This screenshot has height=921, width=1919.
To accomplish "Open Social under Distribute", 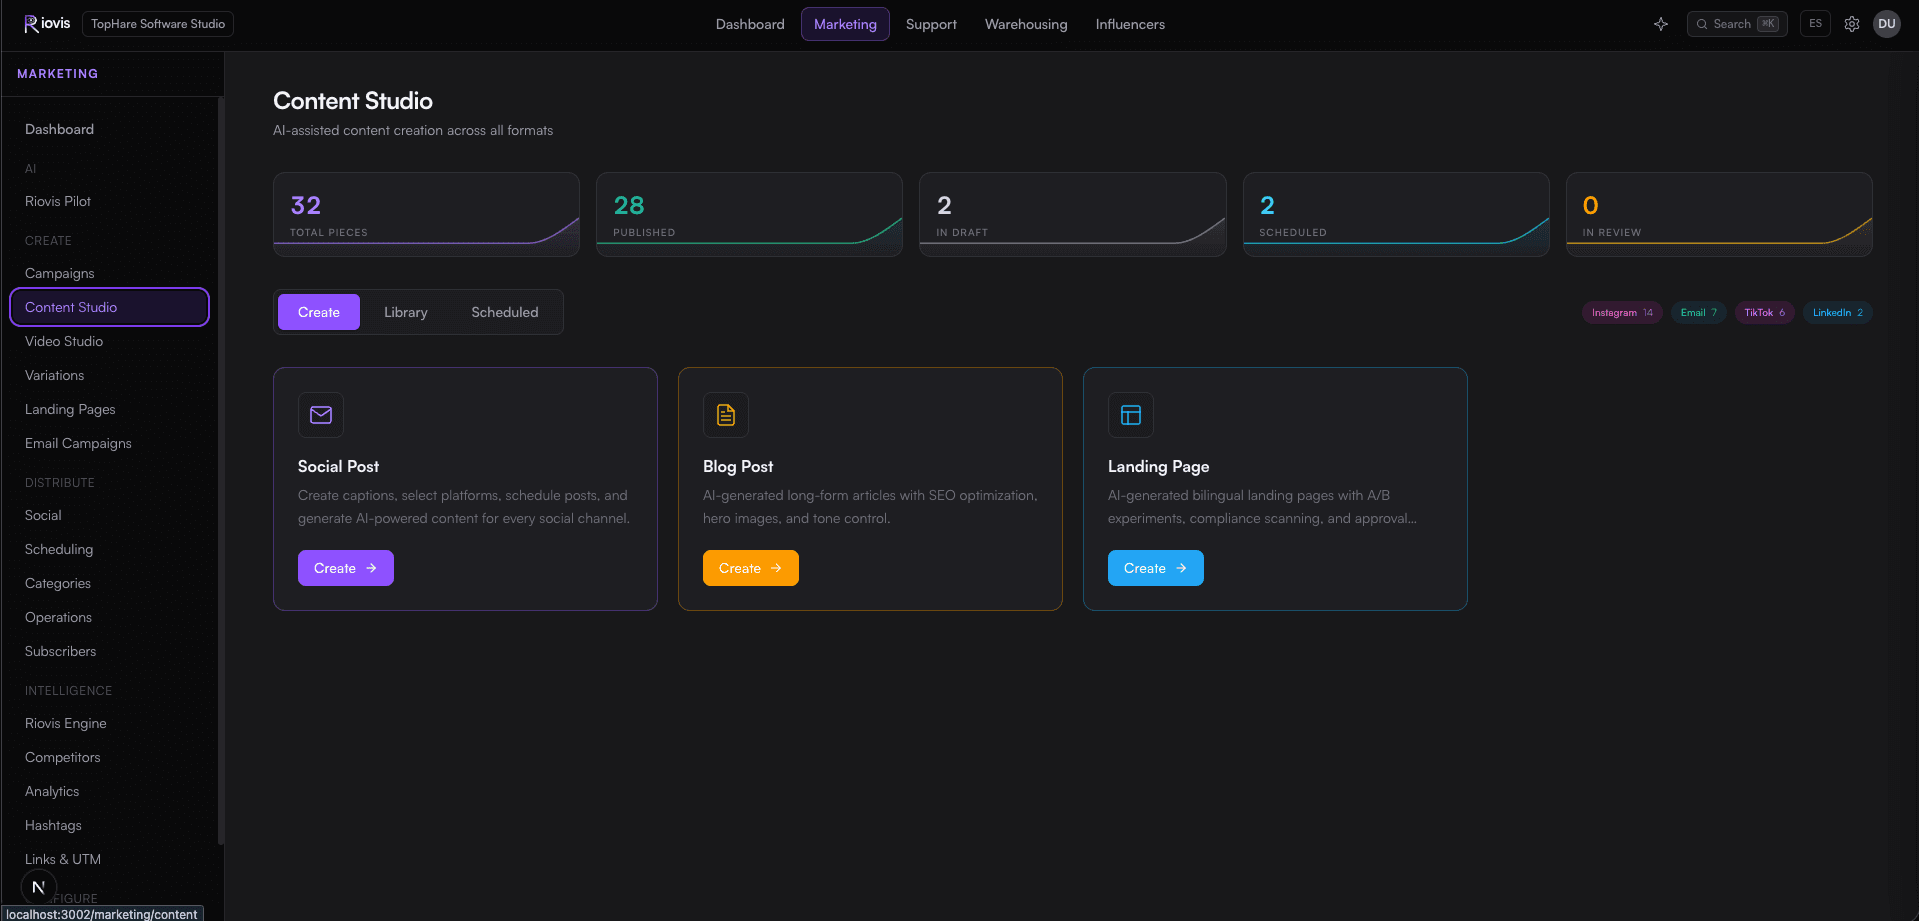I will 109,515.
